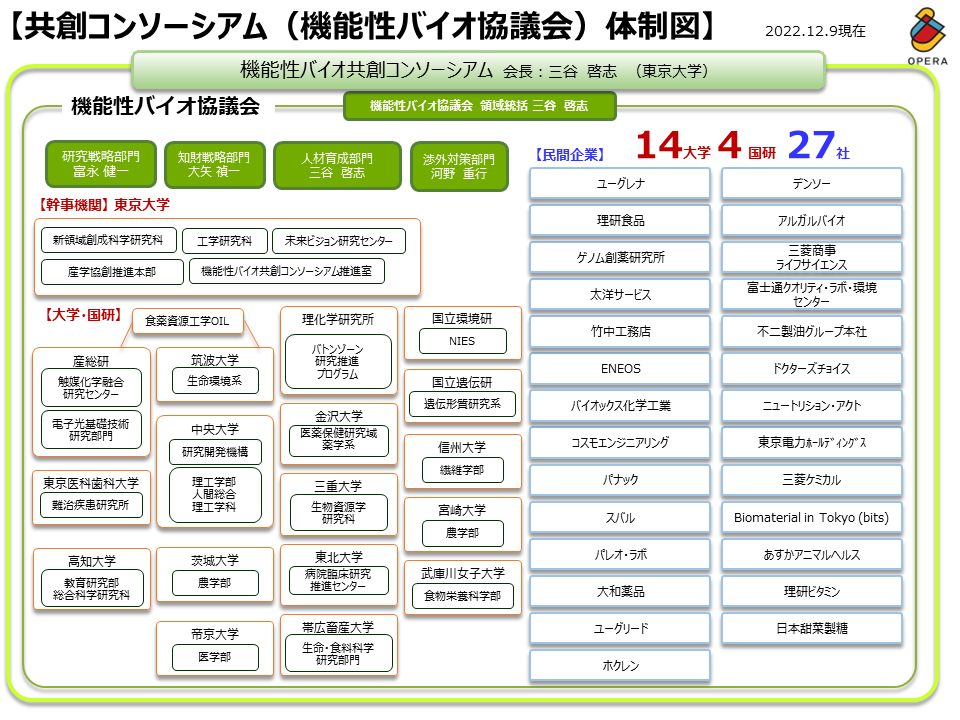Click the 機能性バイオ協議会 領域統括 三谷 啓志 banner
The height and width of the screenshot is (720, 960).
tap(479, 106)
